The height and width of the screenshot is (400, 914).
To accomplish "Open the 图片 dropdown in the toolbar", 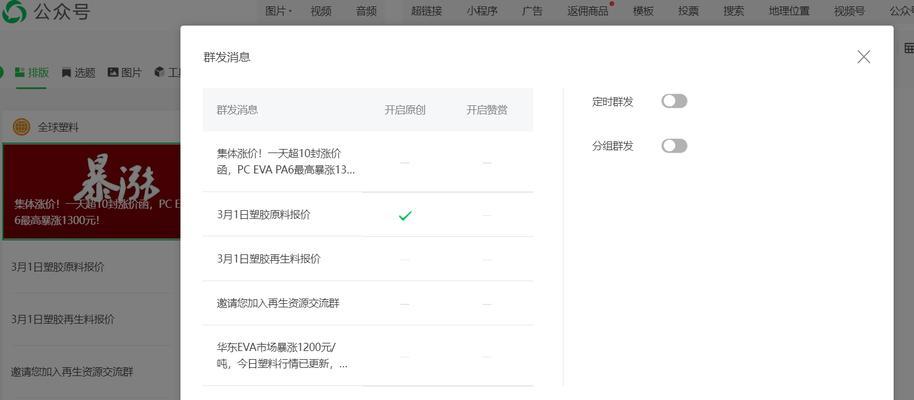I will [278, 10].
